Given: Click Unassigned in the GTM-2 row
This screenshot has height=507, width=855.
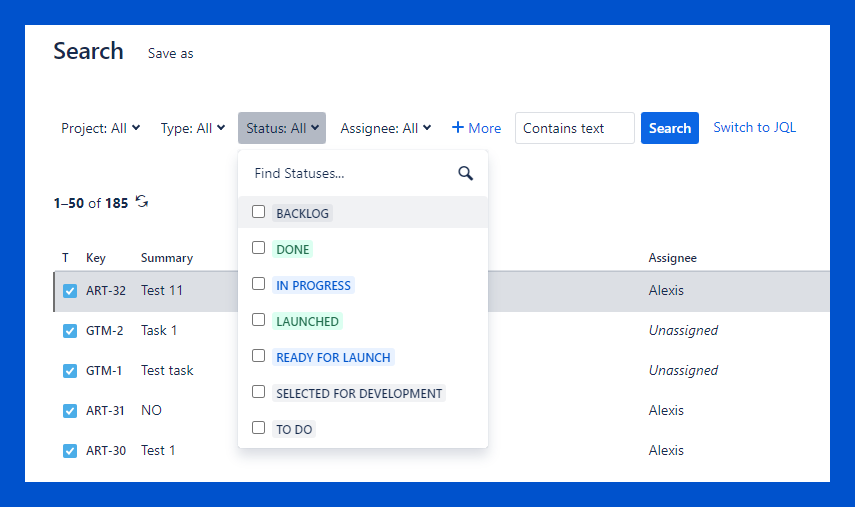Looking at the screenshot, I should (x=683, y=331).
